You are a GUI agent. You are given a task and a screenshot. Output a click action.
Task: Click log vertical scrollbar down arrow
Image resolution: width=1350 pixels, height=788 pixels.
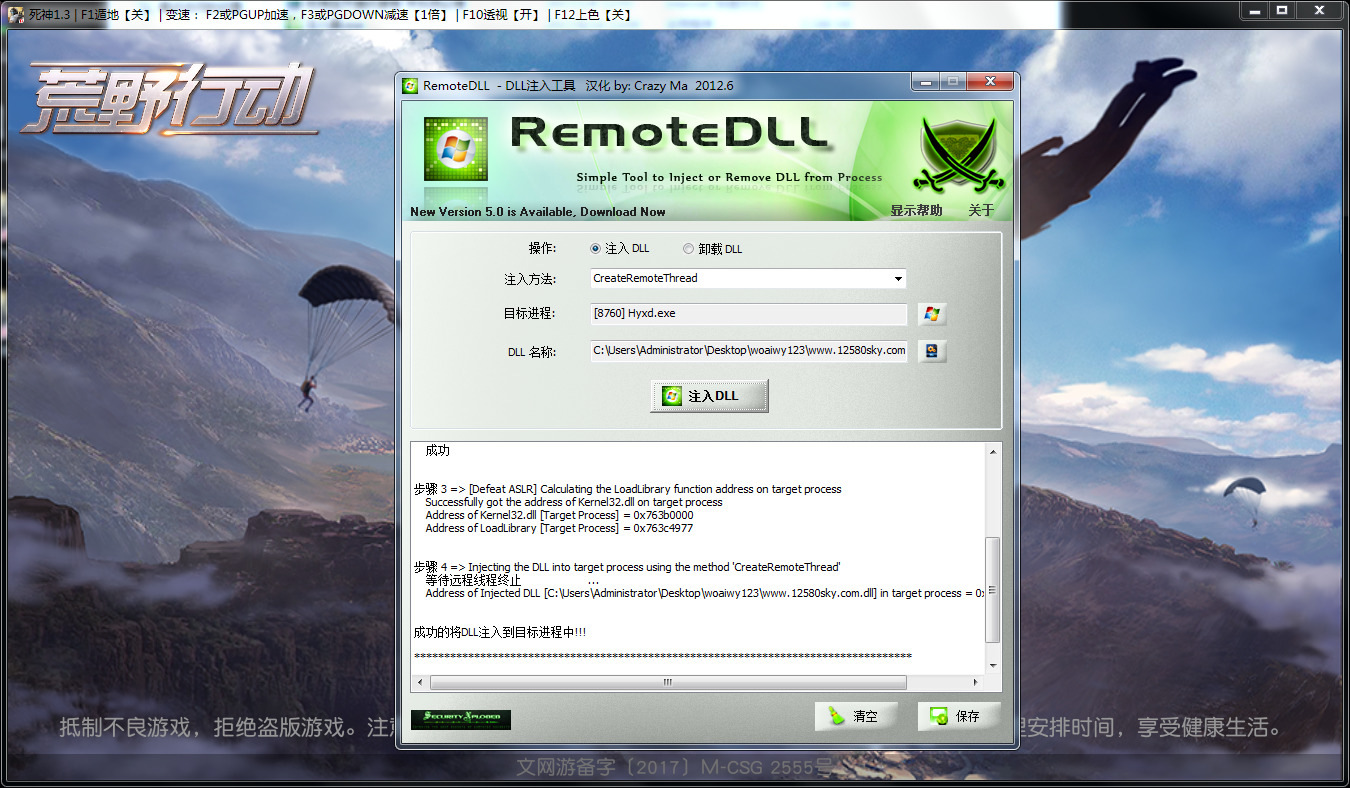[x=993, y=665]
